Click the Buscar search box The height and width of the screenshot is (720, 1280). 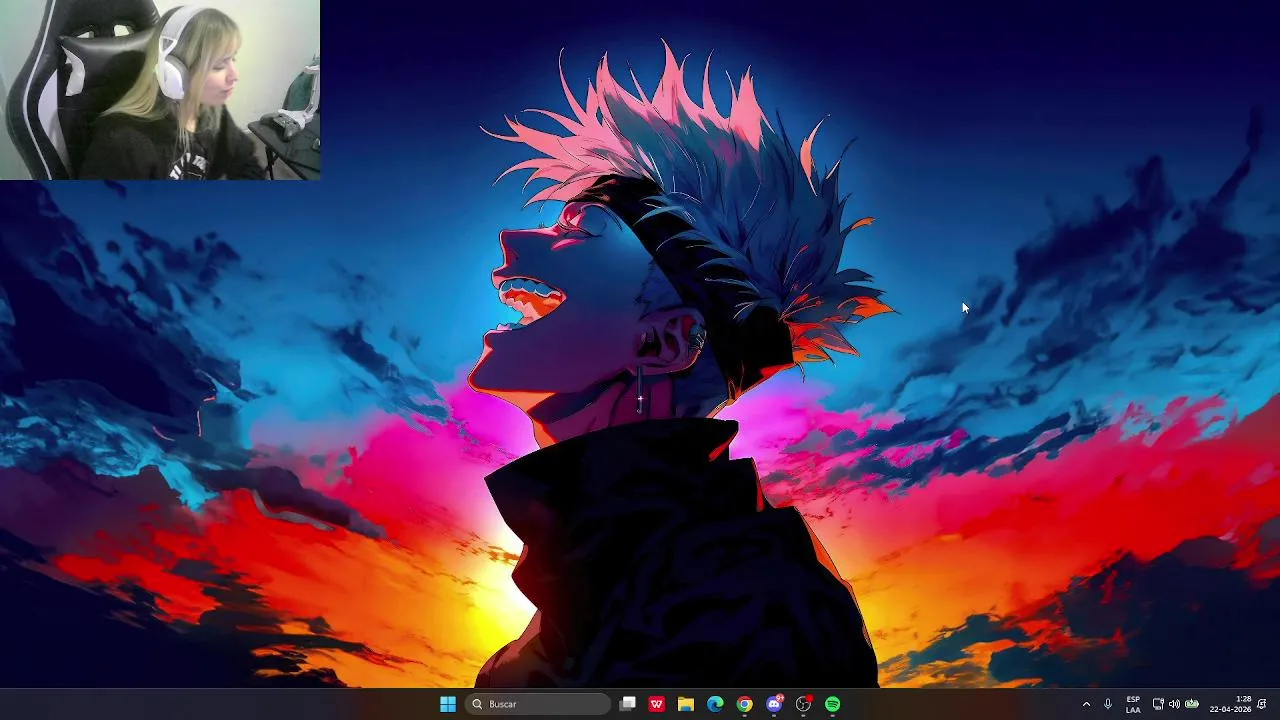(x=538, y=704)
